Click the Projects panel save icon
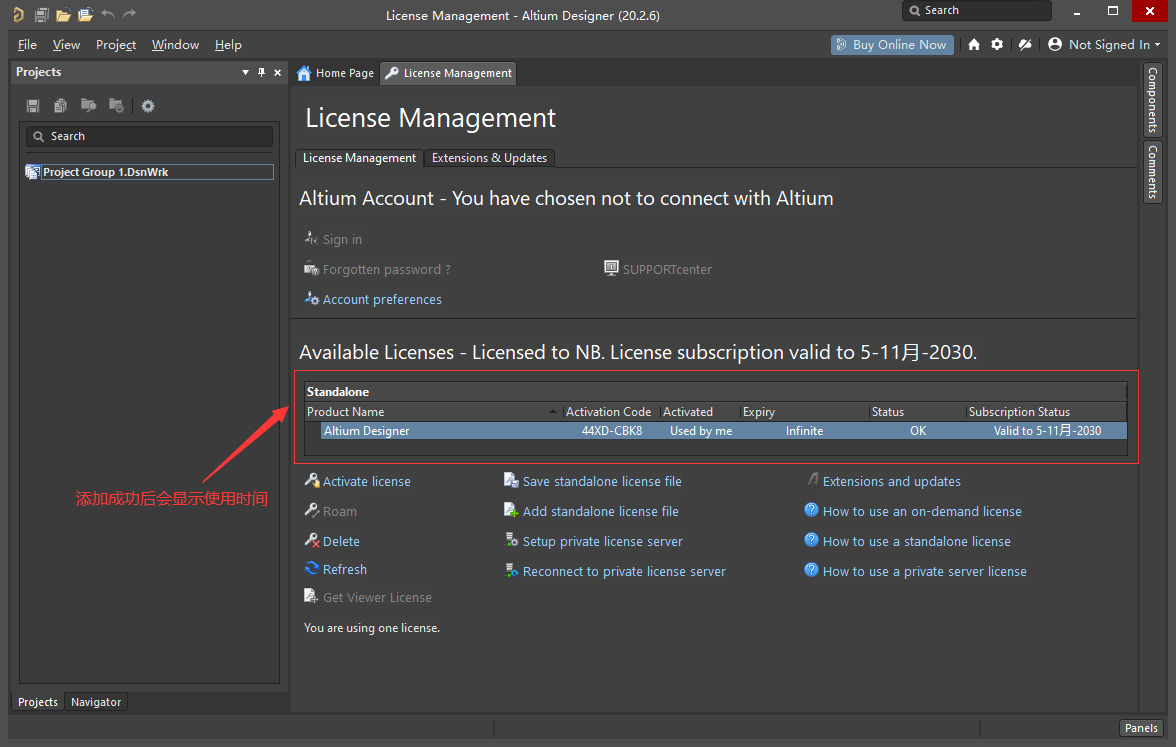 tap(33, 106)
